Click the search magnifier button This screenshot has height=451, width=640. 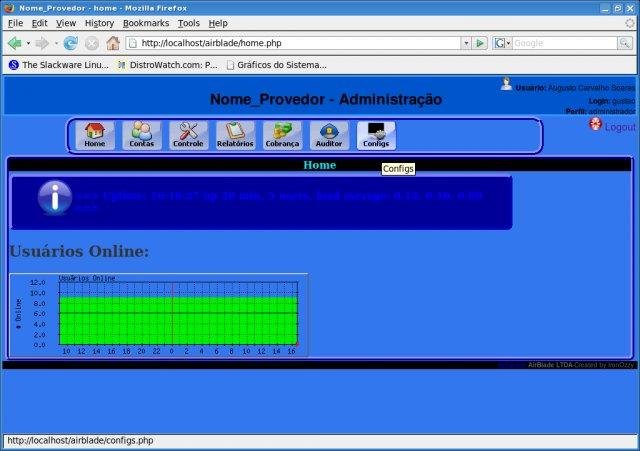(x=625, y=43)
